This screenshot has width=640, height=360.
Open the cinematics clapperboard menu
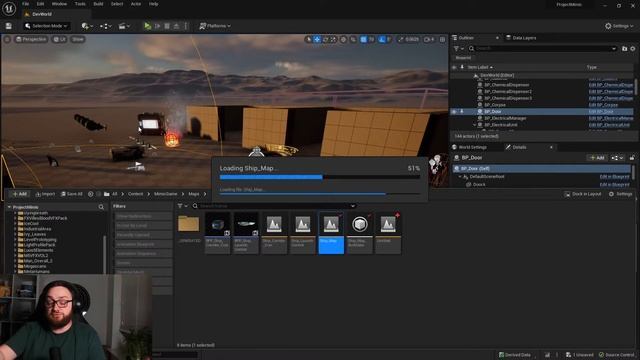click(124, 26)
